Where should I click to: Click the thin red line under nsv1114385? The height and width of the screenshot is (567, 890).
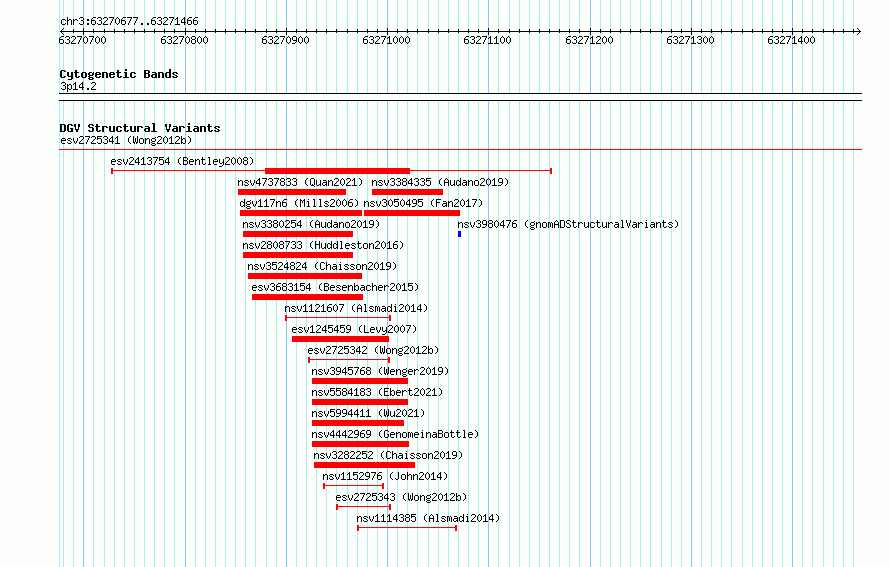click(x=407, y=528)
